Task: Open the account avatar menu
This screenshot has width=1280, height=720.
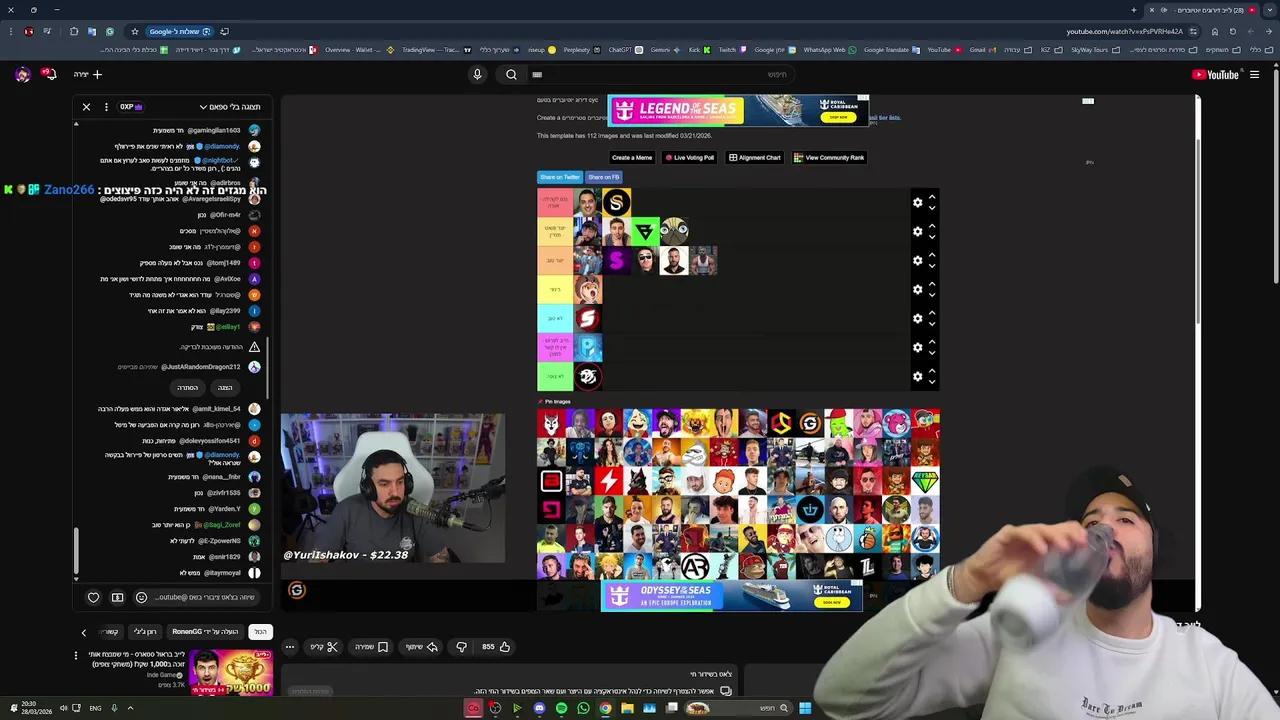Action: (22, 74)
